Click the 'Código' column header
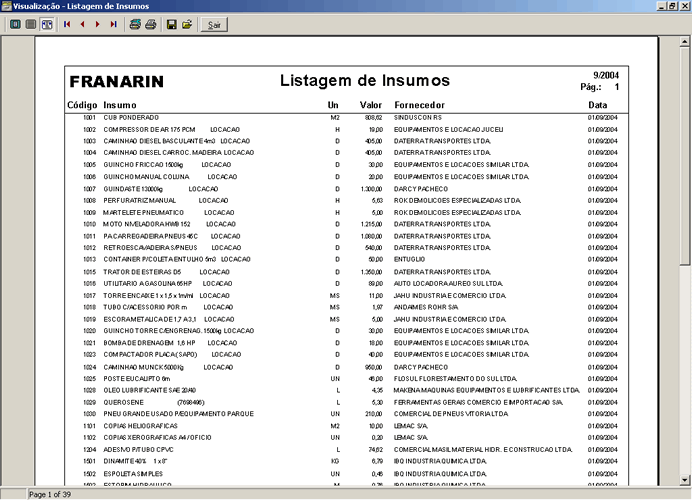 (x=82, y=105)
